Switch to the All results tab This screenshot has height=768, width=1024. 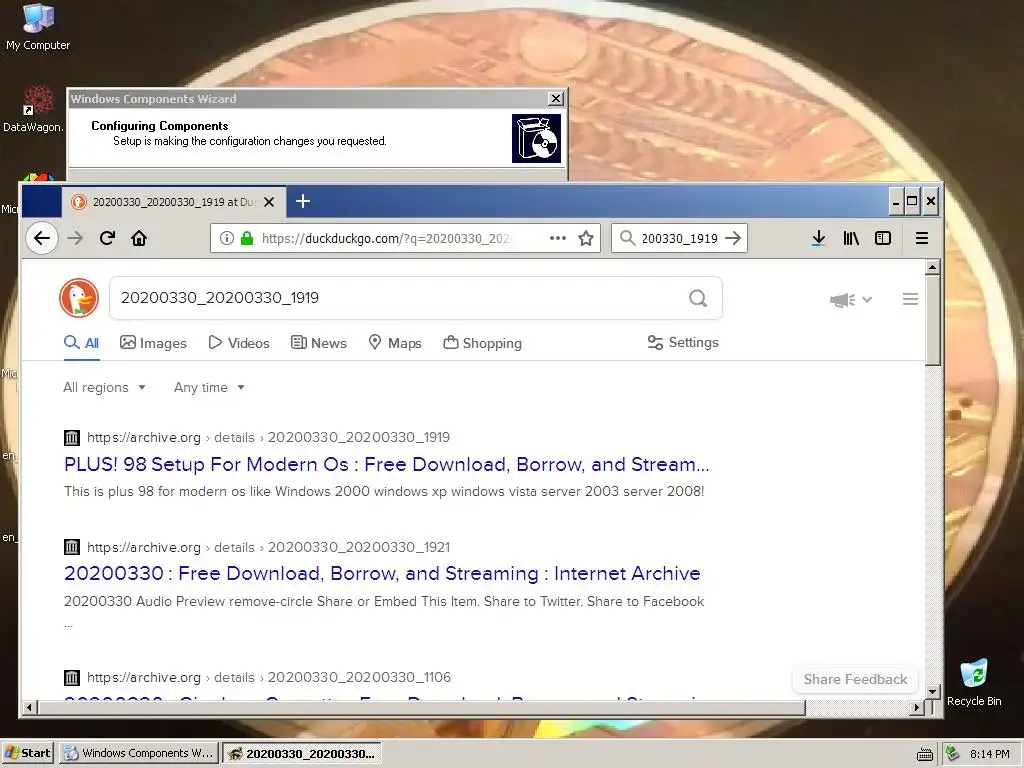[81, 343]
